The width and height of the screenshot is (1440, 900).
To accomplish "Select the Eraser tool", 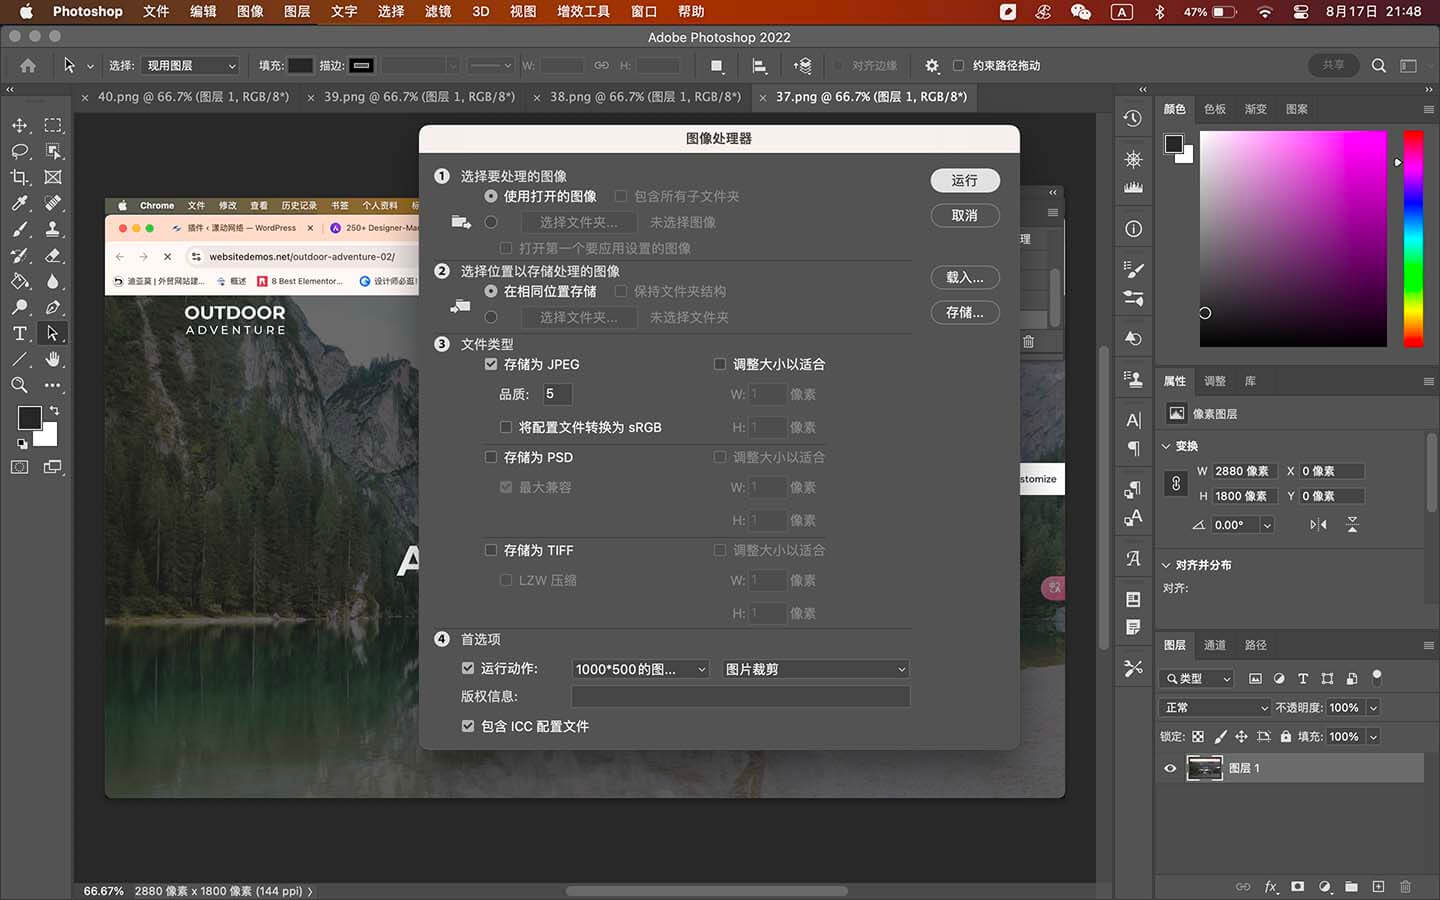I will pyautogui.click(x=53, y=255).
